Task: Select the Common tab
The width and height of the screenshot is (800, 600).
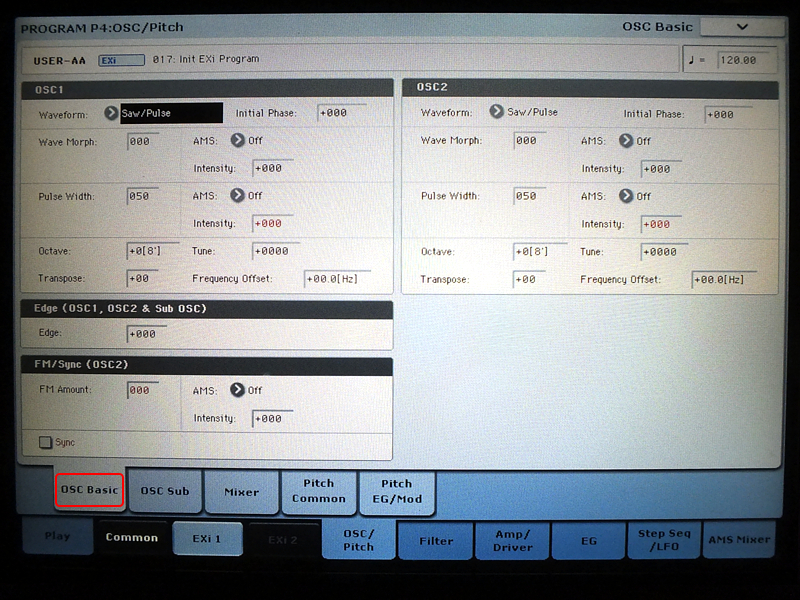Action: pos(132,538)
